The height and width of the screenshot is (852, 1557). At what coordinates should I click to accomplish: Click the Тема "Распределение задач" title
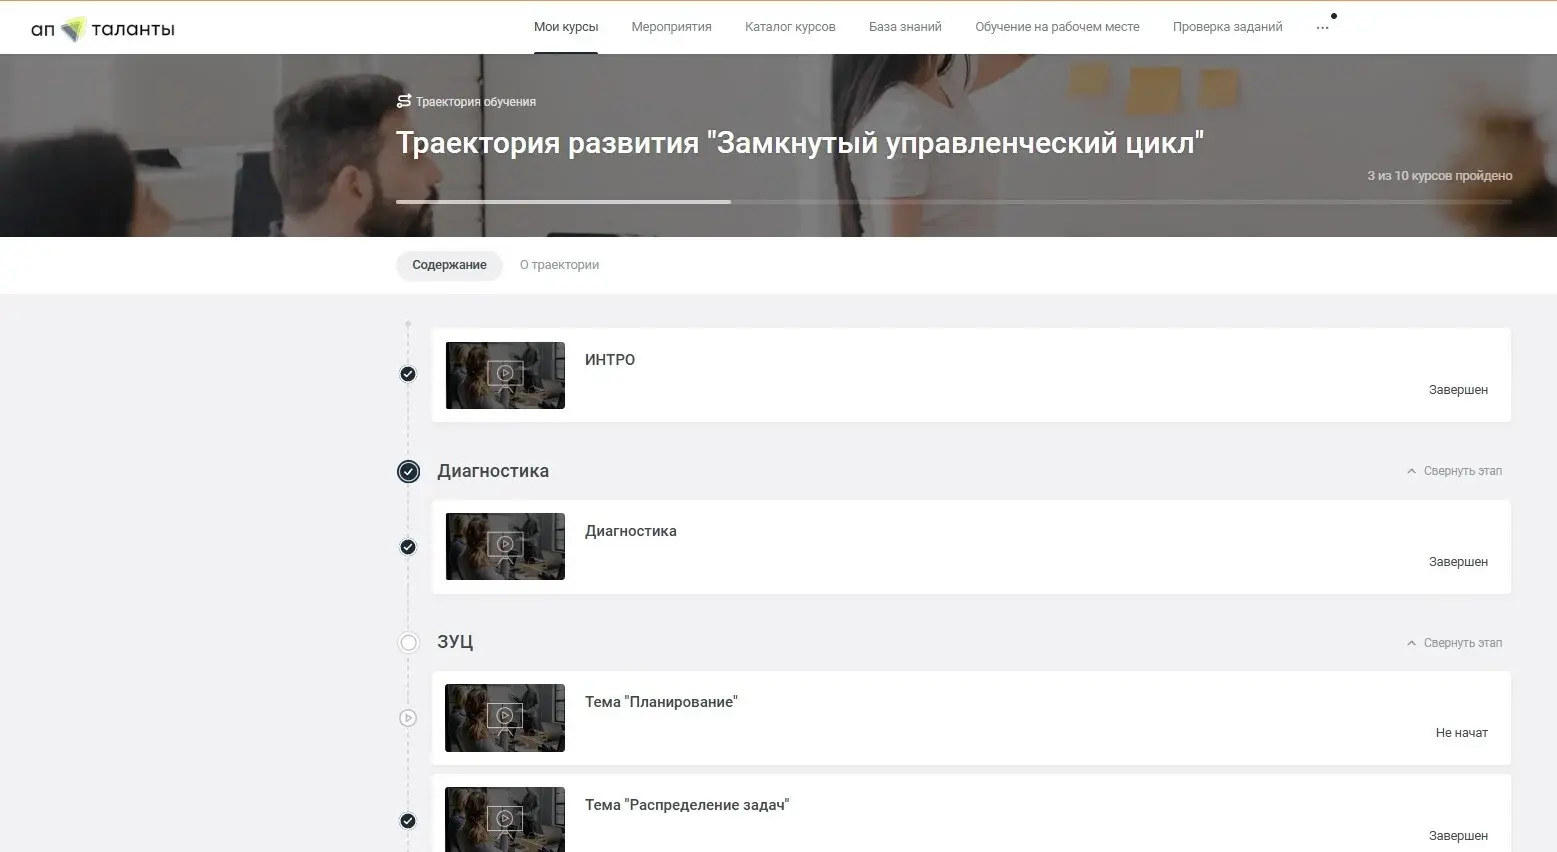[x=687, y=805]
